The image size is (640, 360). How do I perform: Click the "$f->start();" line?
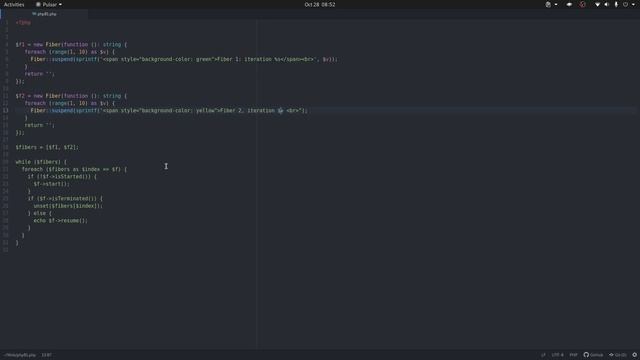coord(51,184)
